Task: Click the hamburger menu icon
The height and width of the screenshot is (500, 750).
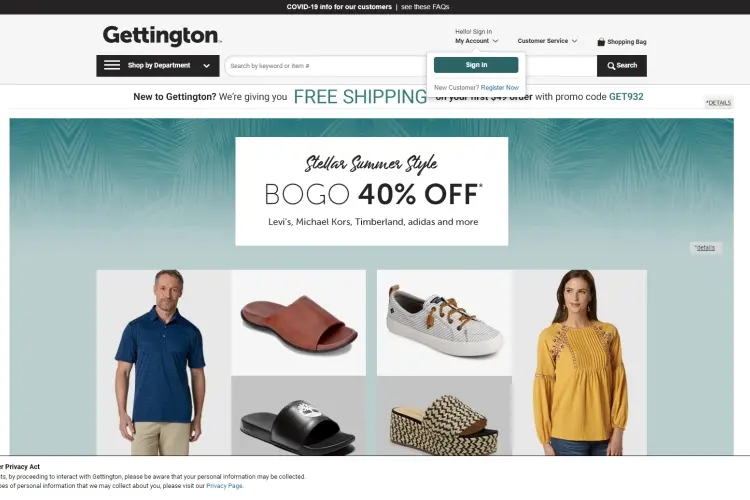Action: click(x=112, y=65)
